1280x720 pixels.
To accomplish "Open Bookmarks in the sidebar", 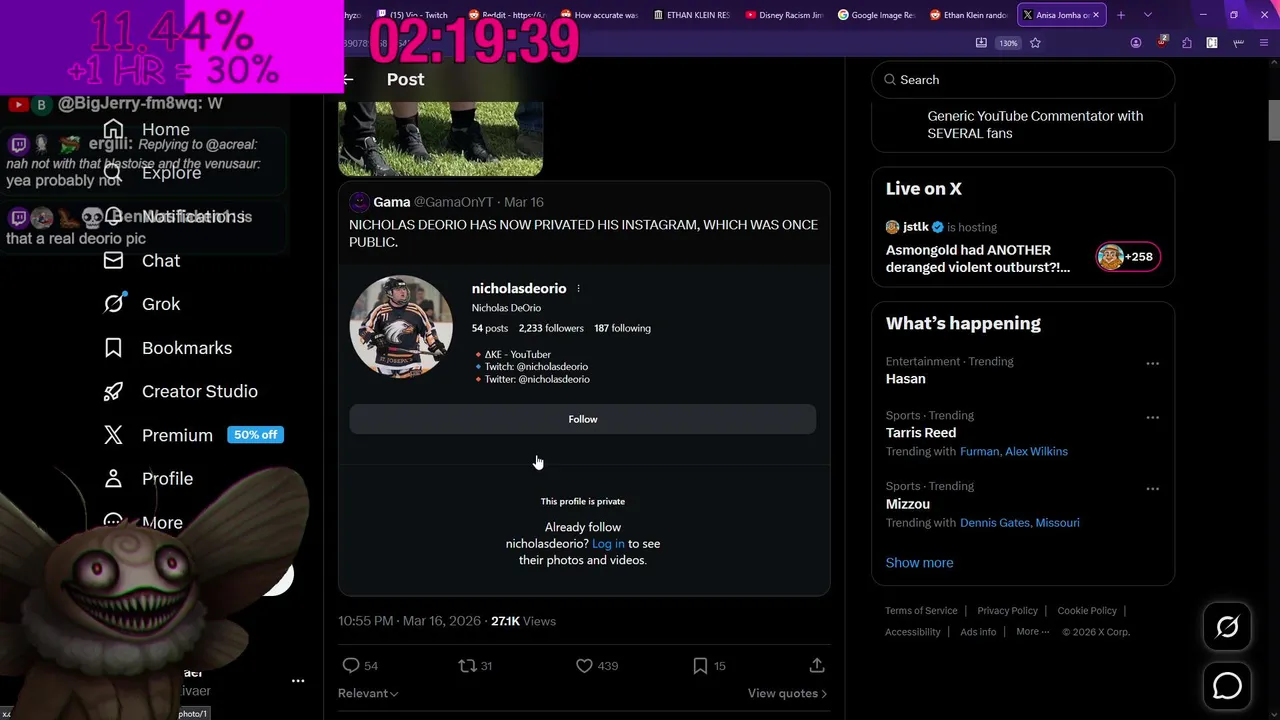I will (x=168, y=348).
